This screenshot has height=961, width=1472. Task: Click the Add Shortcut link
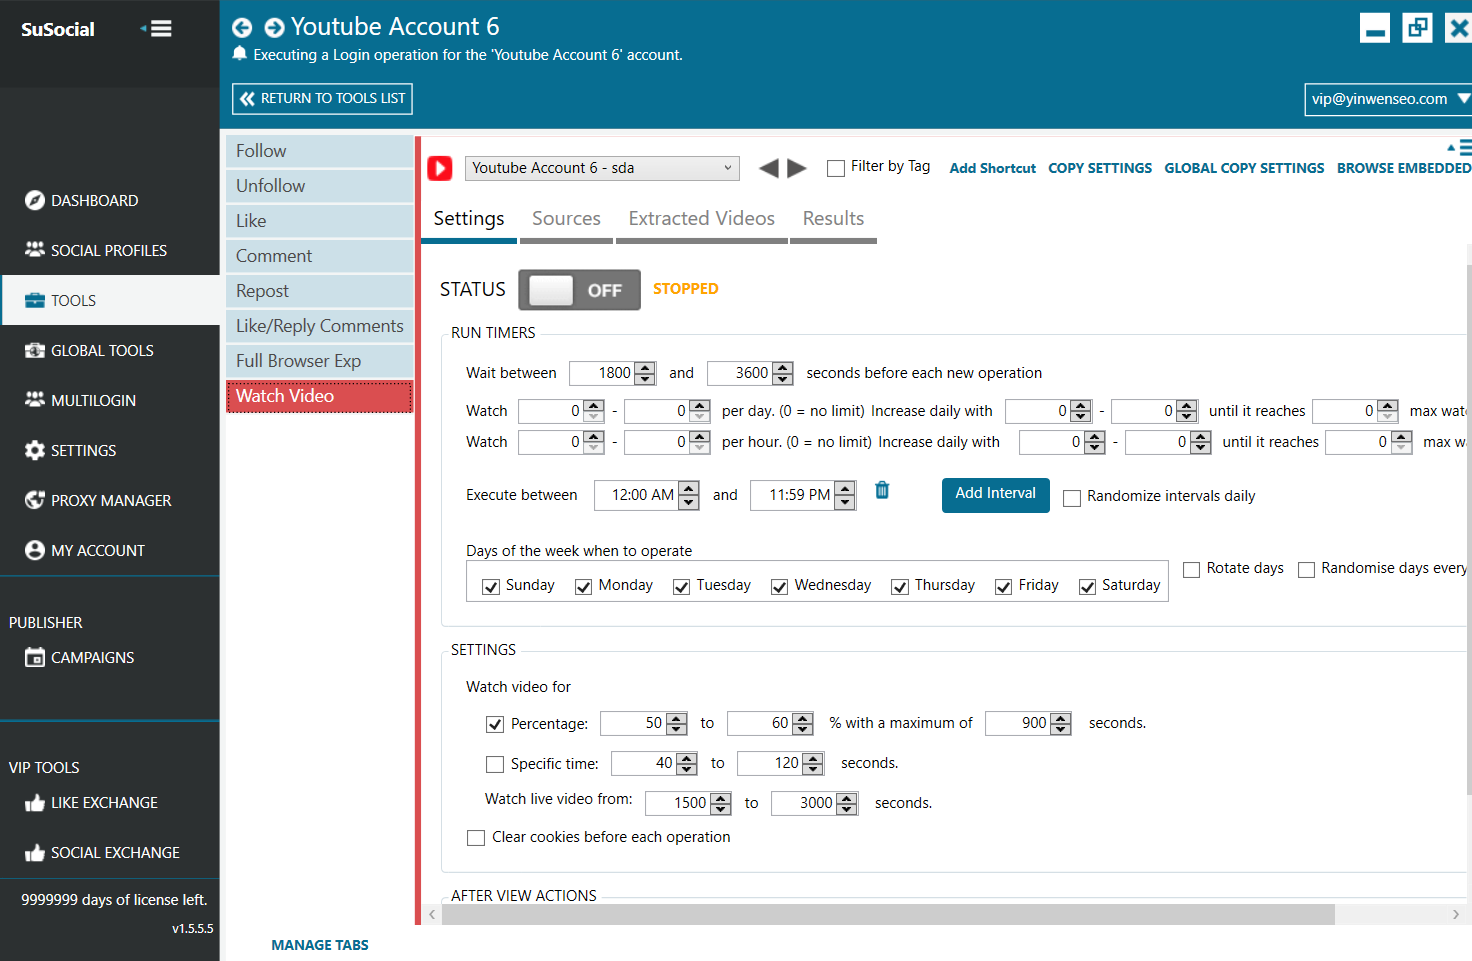[992, 168]
